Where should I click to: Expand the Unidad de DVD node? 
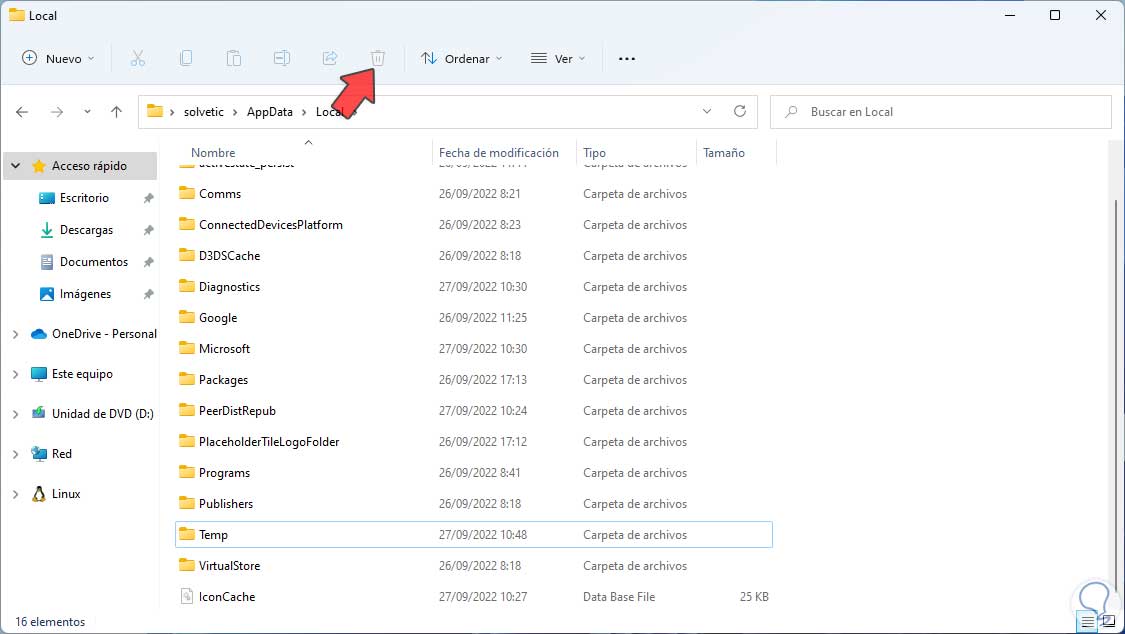[x=16, y=414]
